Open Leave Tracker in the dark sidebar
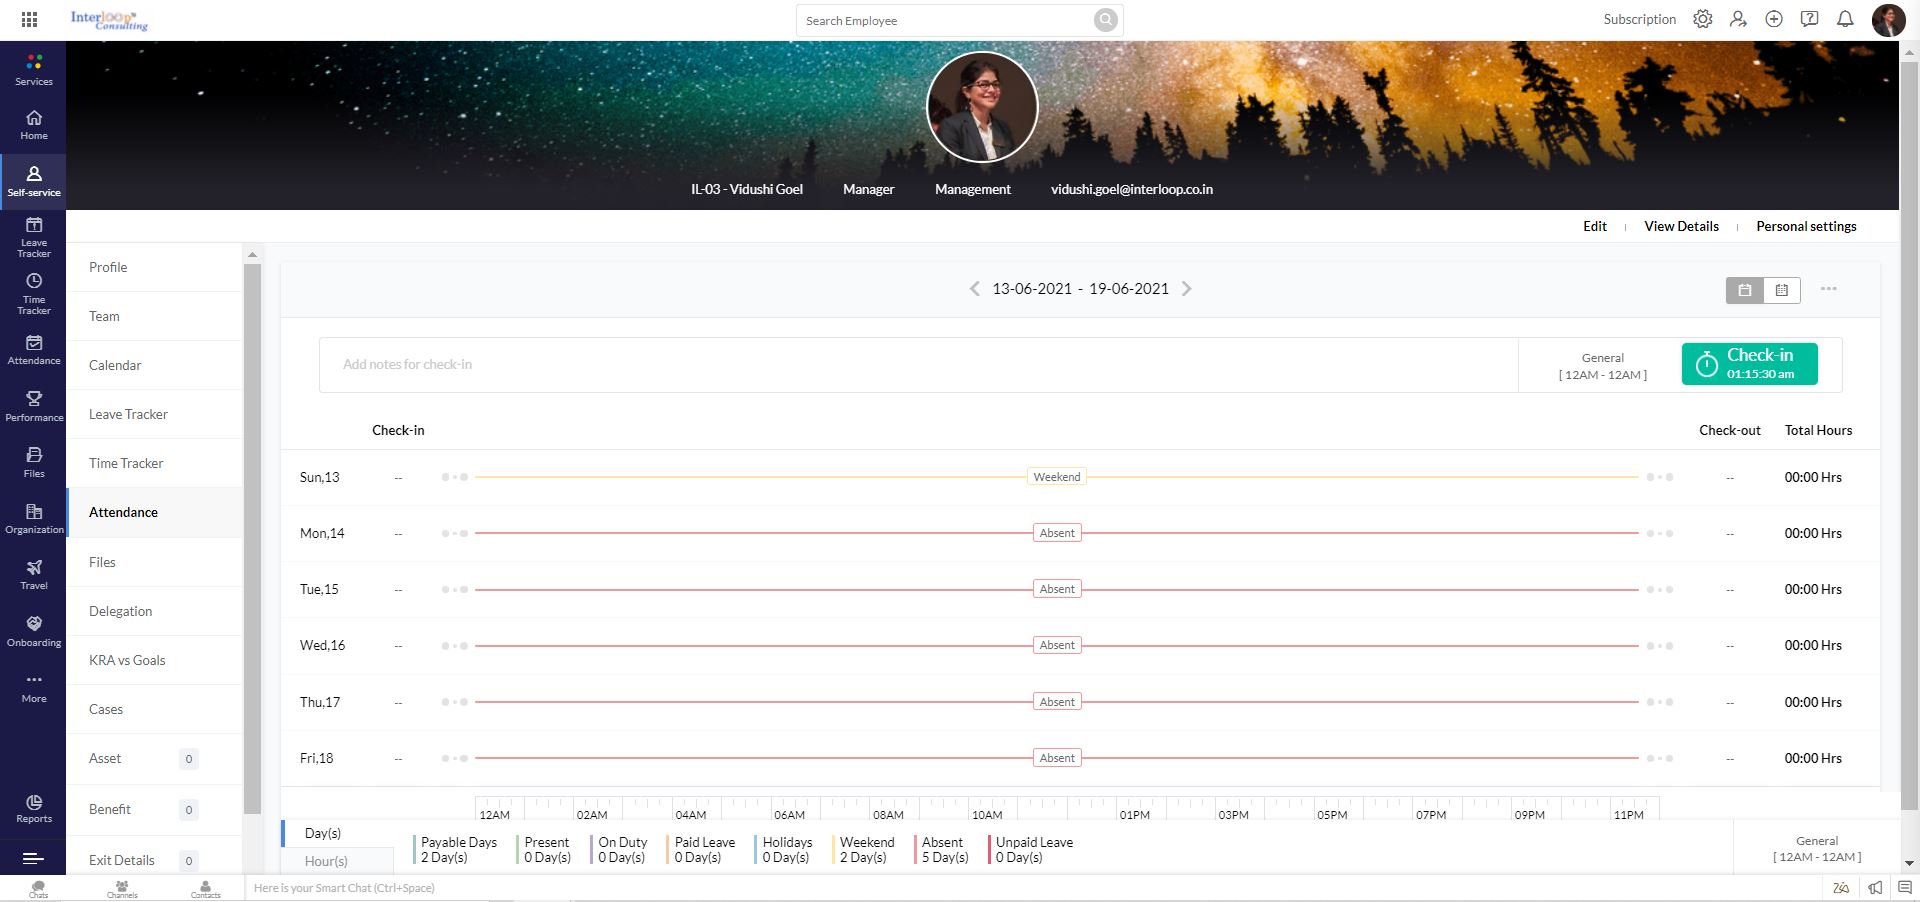Viewport: 1920px width, 902px height. pos(34,237)
